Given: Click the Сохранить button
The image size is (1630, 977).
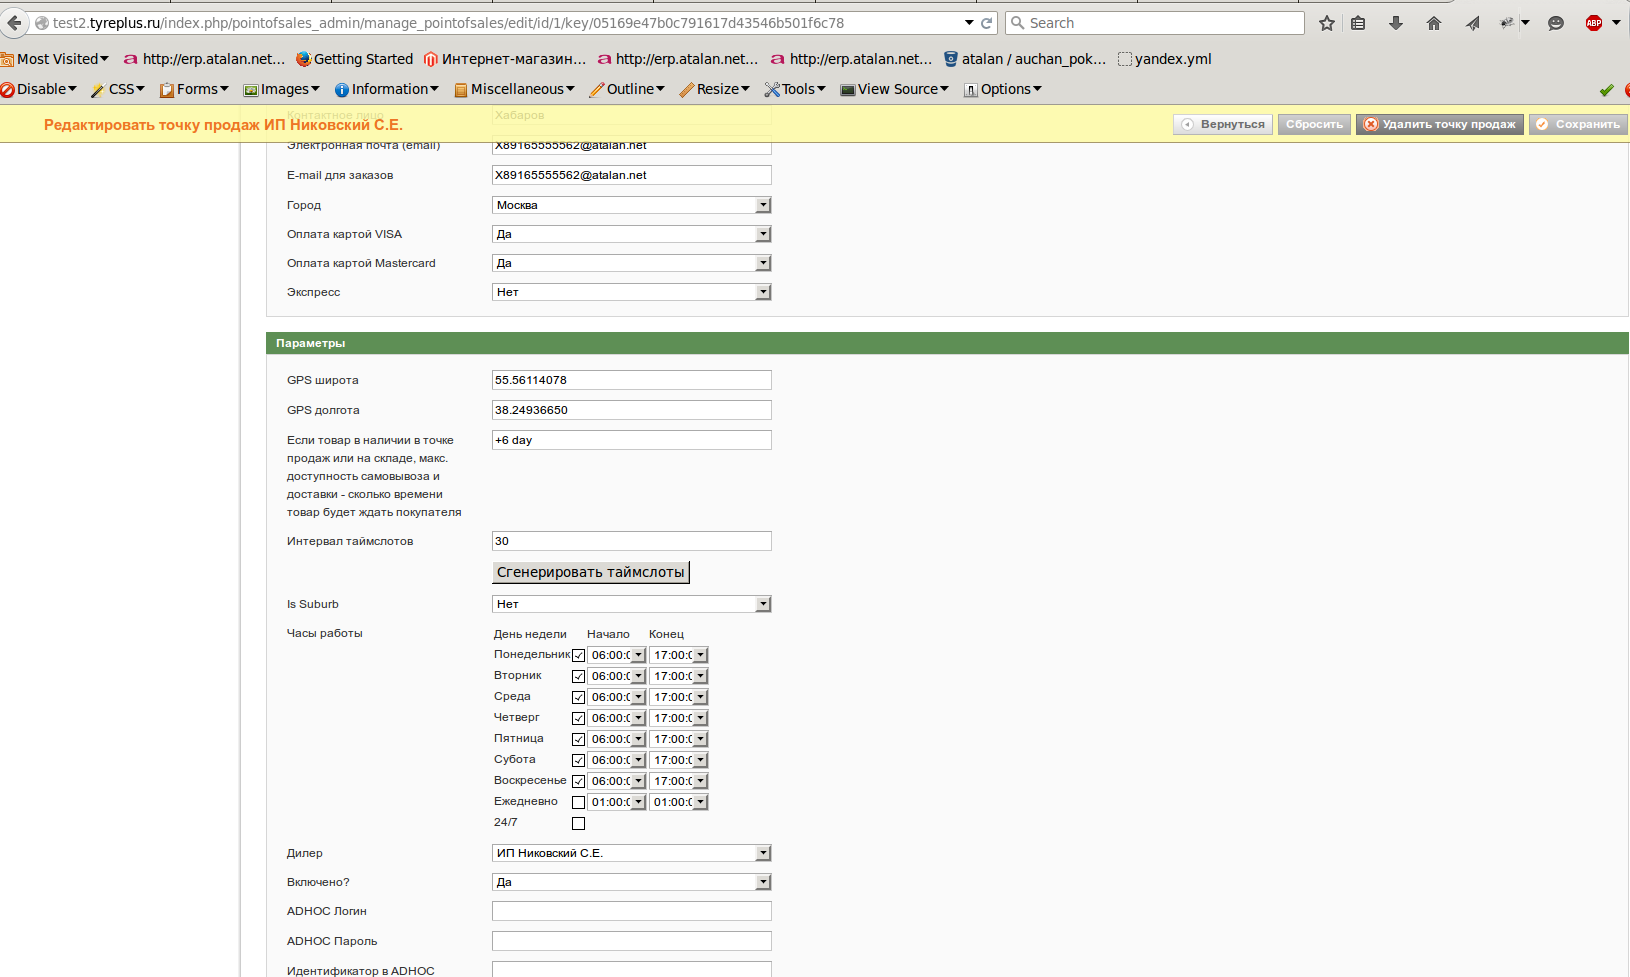Looking at the screenshot, I should [1578, 124].
